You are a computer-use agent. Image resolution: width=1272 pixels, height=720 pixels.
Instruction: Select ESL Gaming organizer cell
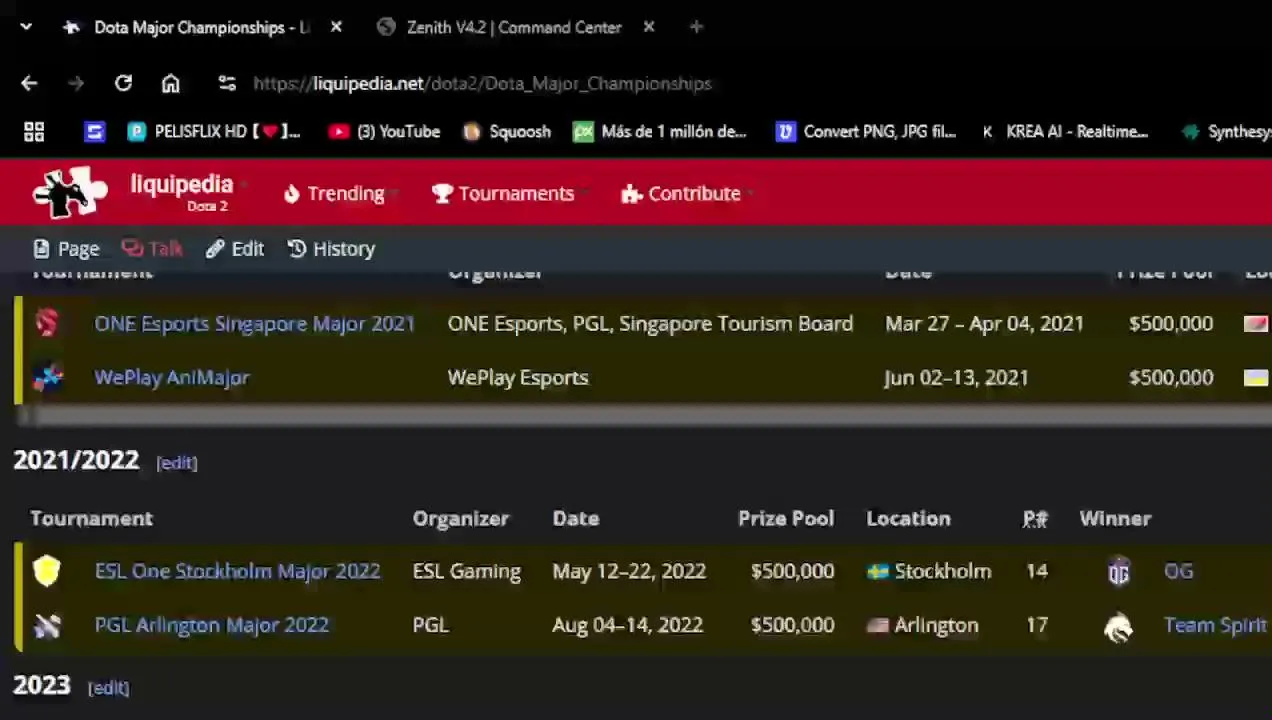pos(467,571)
